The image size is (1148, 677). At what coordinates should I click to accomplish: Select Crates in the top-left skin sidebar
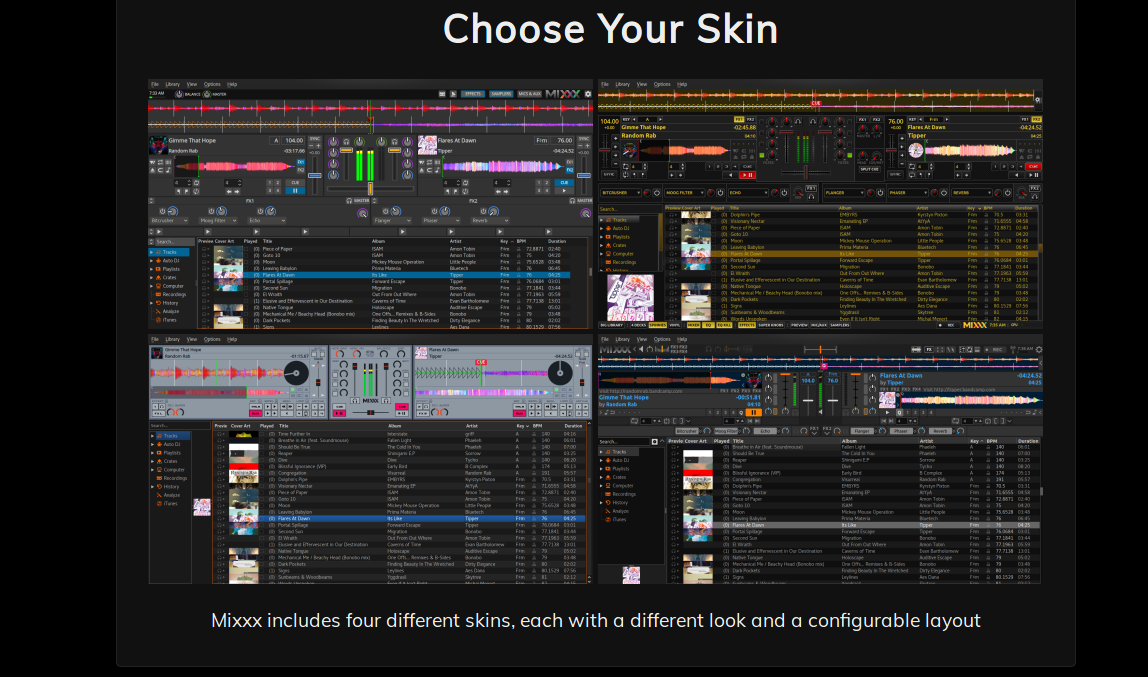(170, 277)
